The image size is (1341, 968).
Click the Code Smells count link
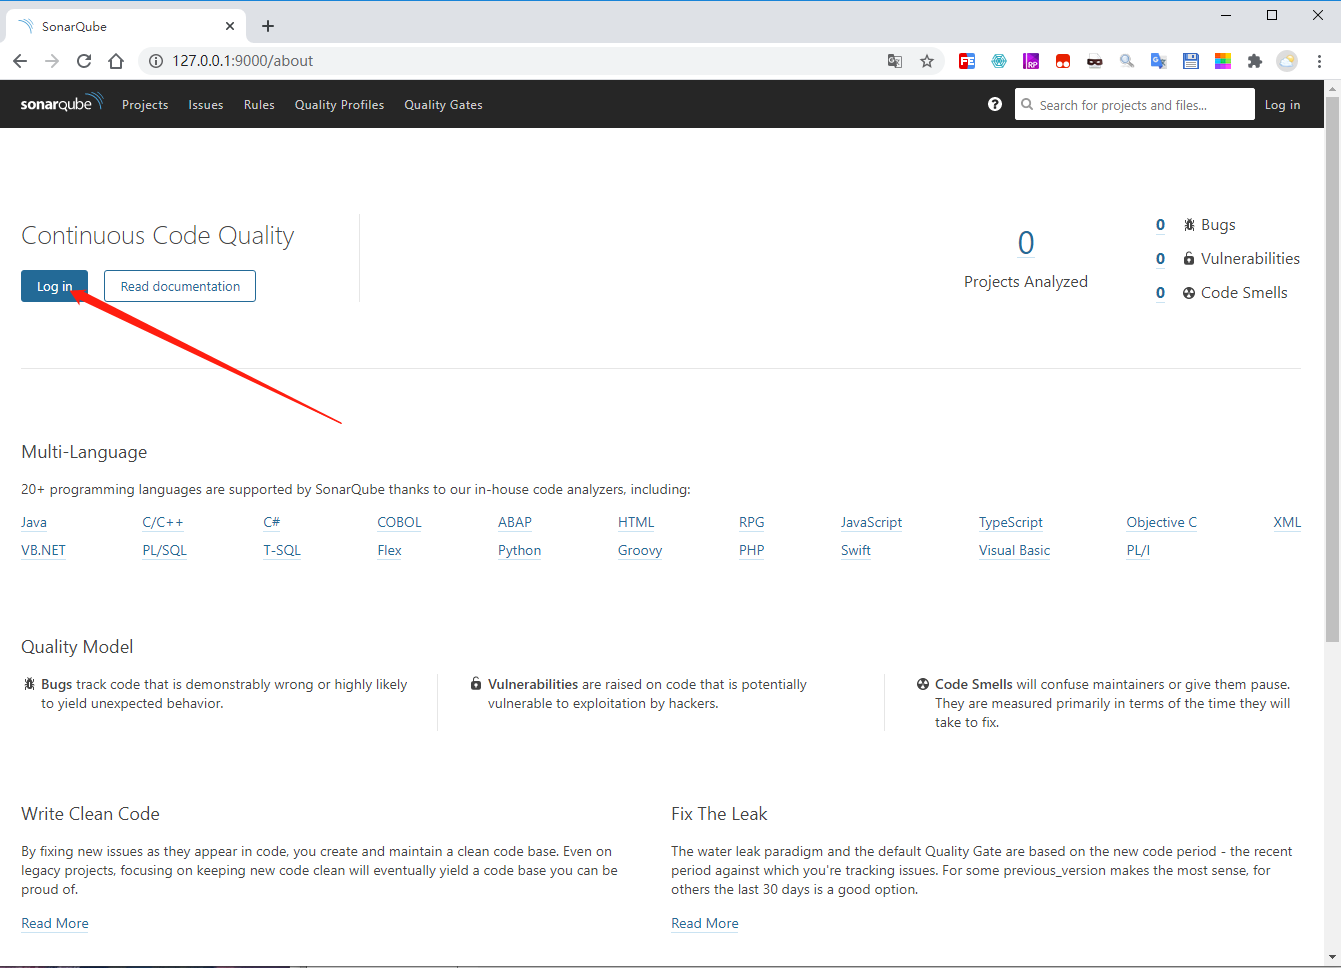coord(1160,293)
